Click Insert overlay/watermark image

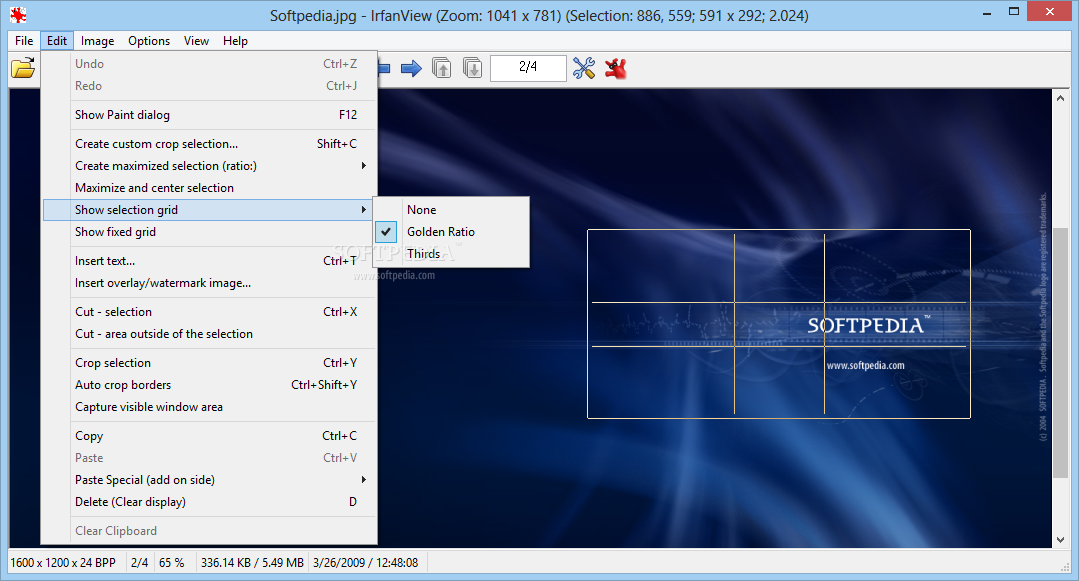[x=209, y=283]
